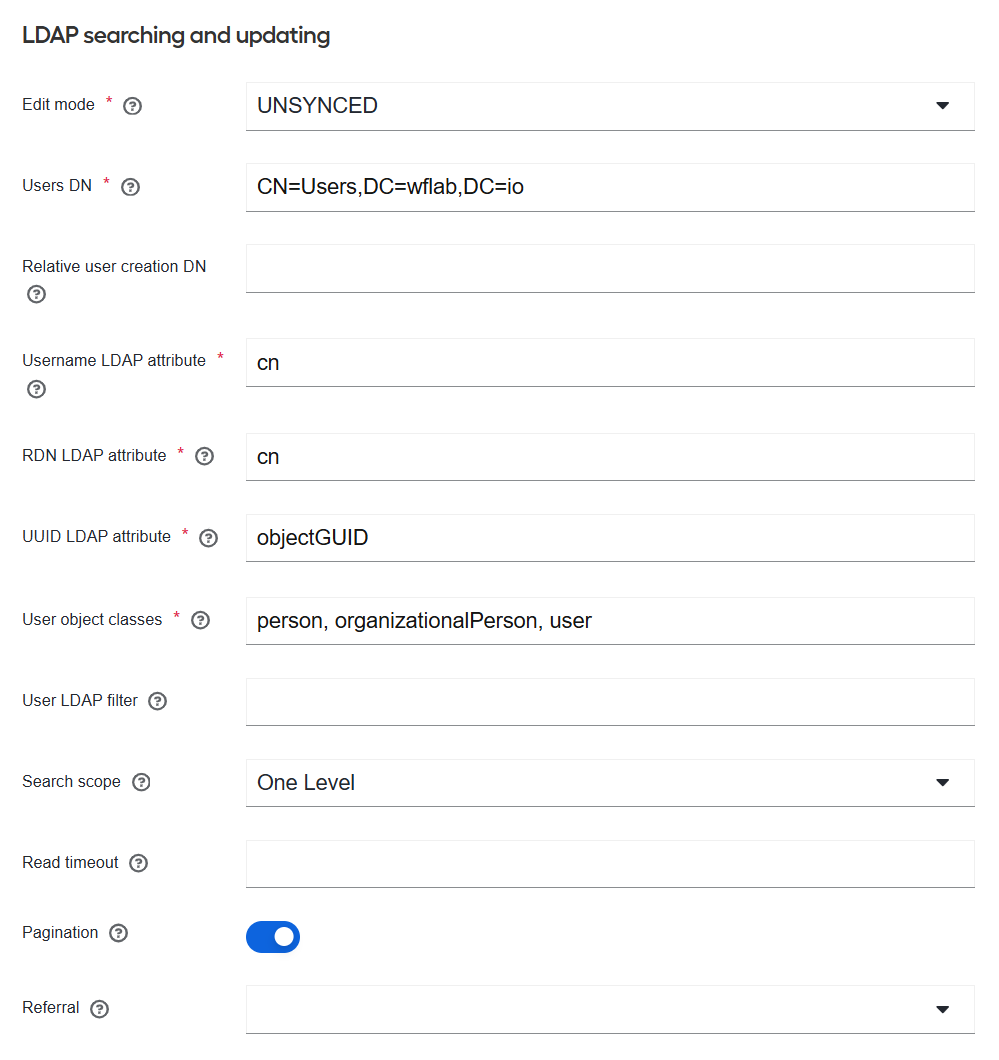Click User object classes help icon
This screenshot has width=999, height=1060.
[201, 620]
